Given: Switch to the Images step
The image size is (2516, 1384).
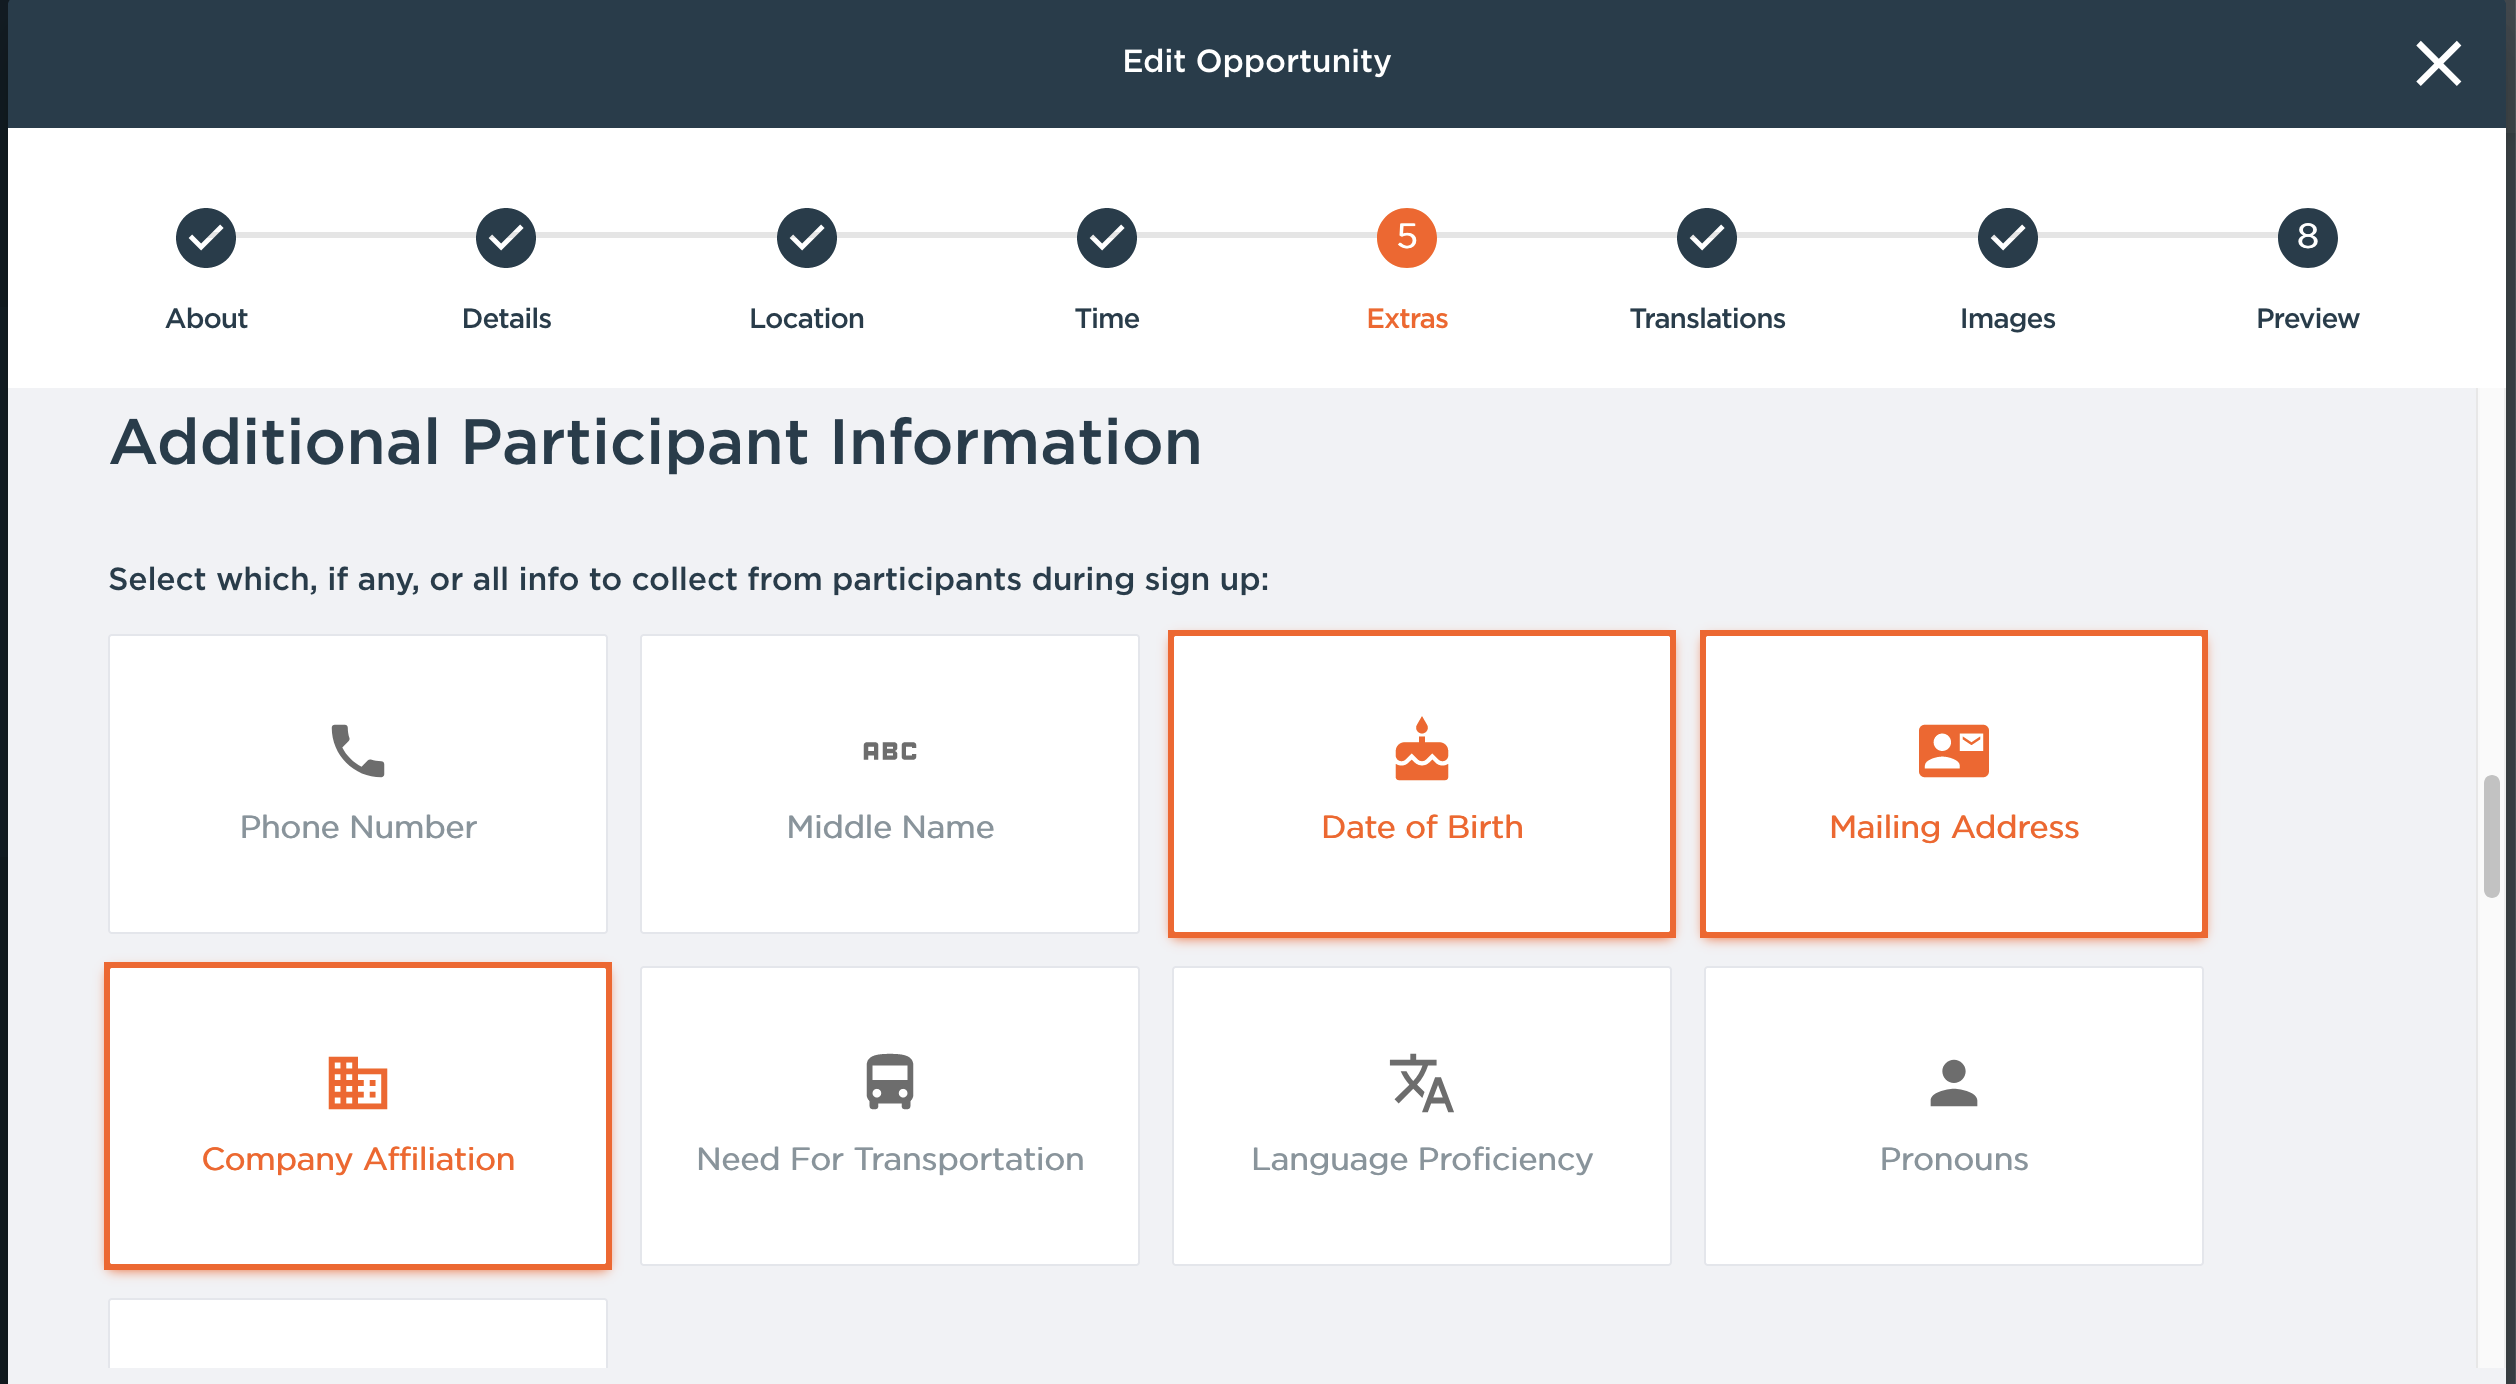Looking at the screenshot, I should [2007, 238].
